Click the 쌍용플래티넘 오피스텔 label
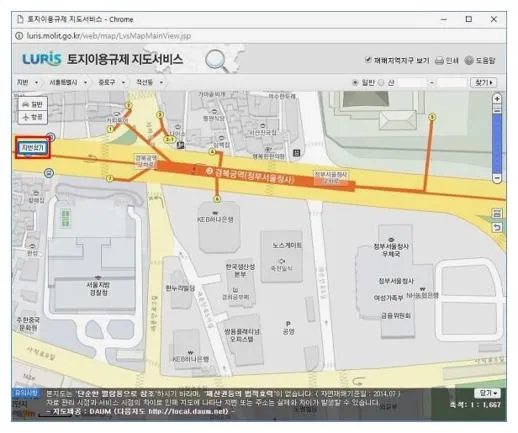This screenshot has width=518, height=433. click(242, 335)
